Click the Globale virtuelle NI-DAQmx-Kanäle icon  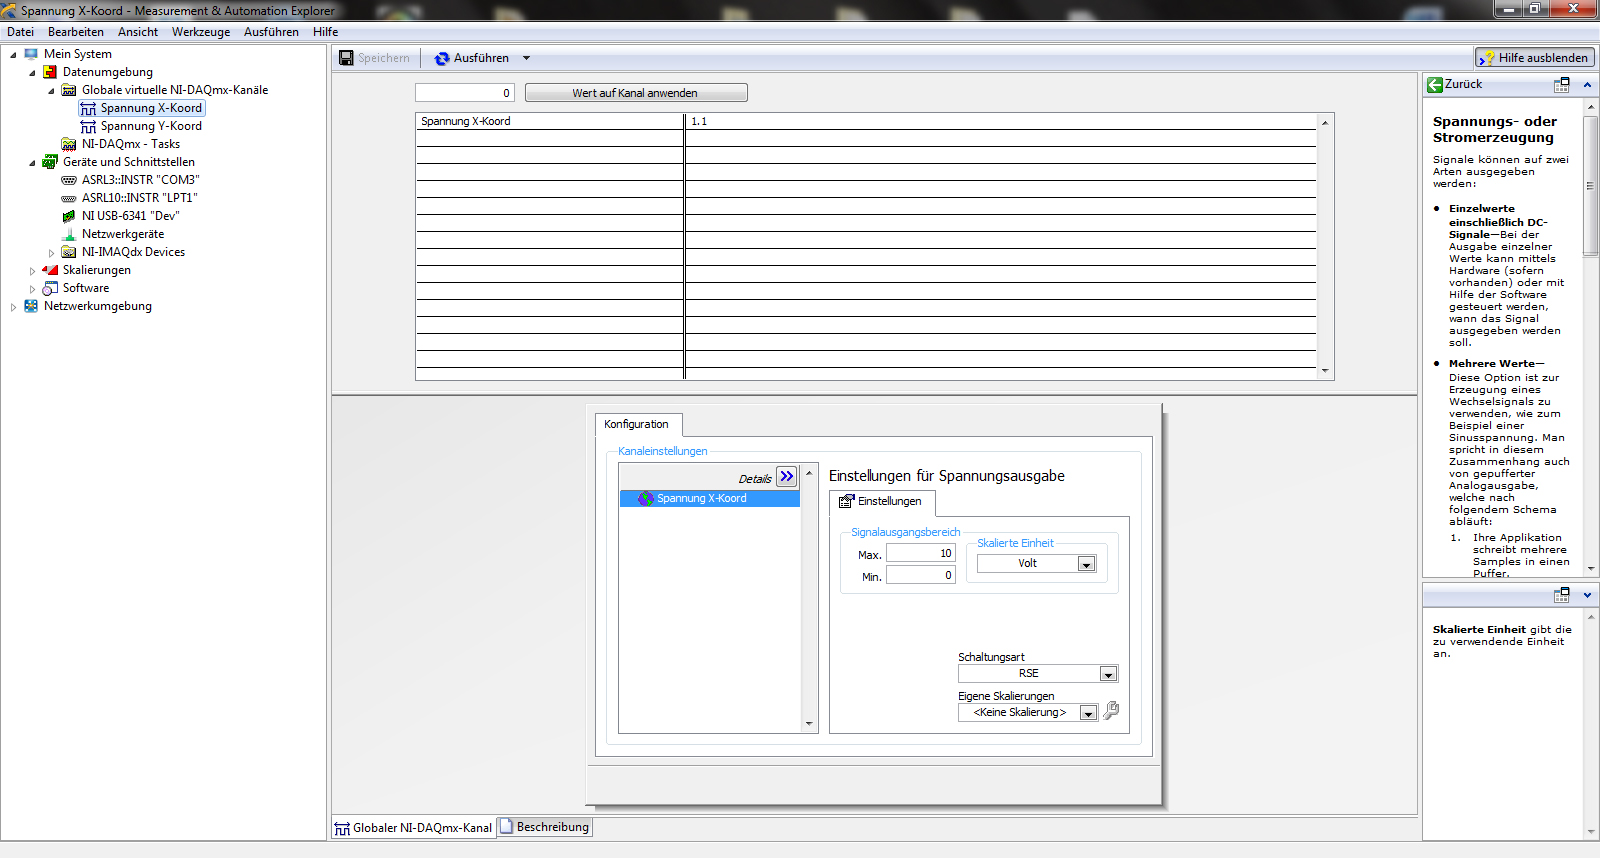coord(69,90)
